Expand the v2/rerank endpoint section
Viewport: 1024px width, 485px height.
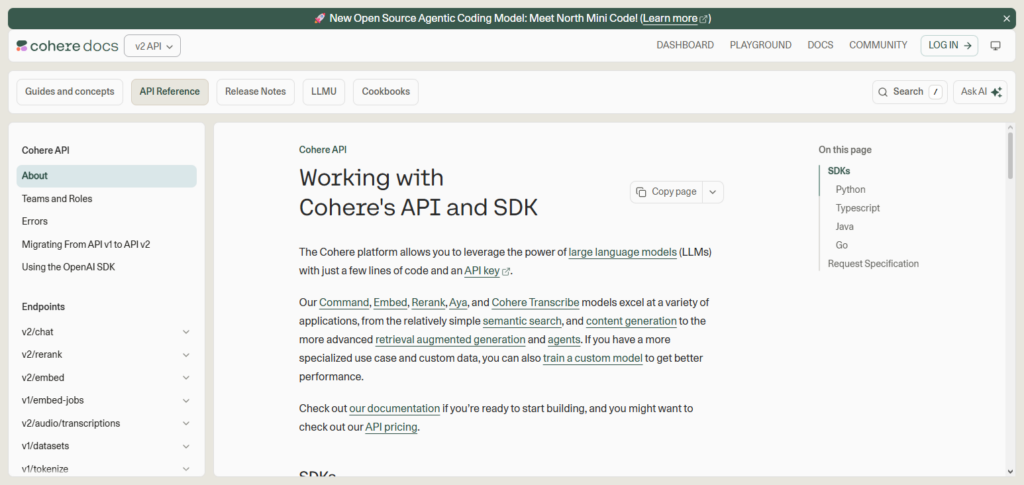(186, 354)
